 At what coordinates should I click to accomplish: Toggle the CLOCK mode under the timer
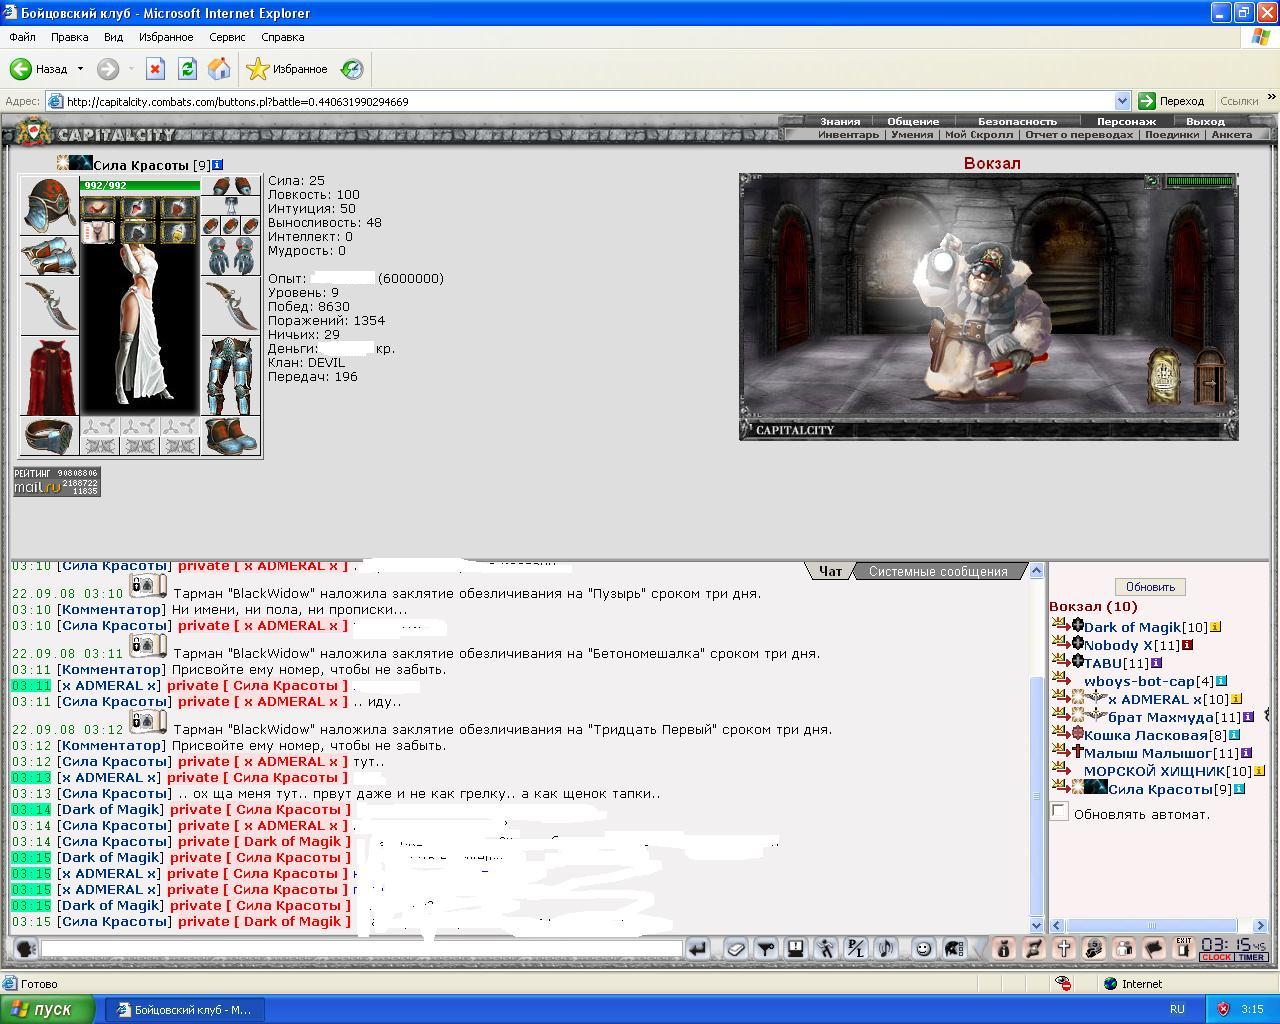point(1216,958)
